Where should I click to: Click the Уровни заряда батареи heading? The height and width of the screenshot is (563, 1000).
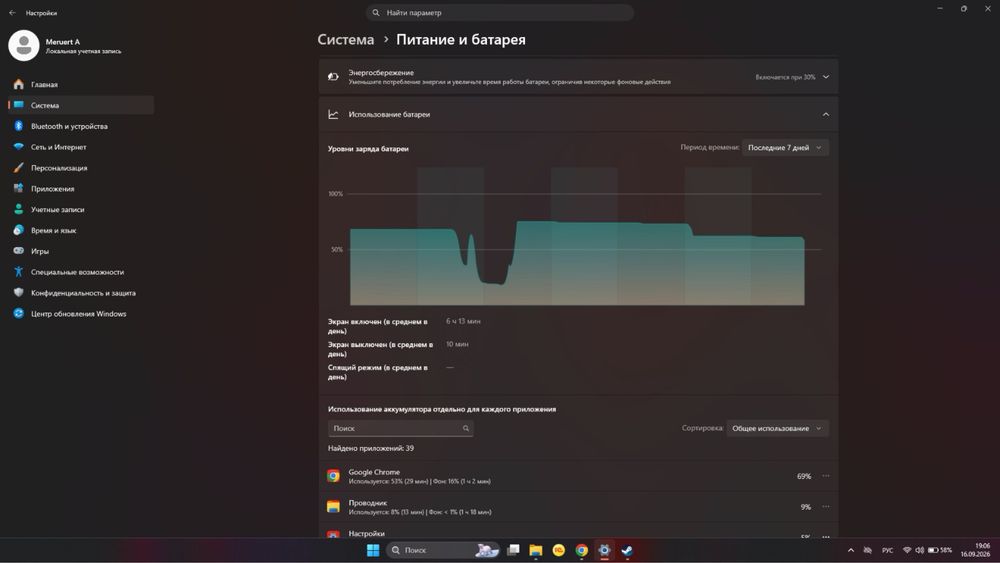[368, 149]
